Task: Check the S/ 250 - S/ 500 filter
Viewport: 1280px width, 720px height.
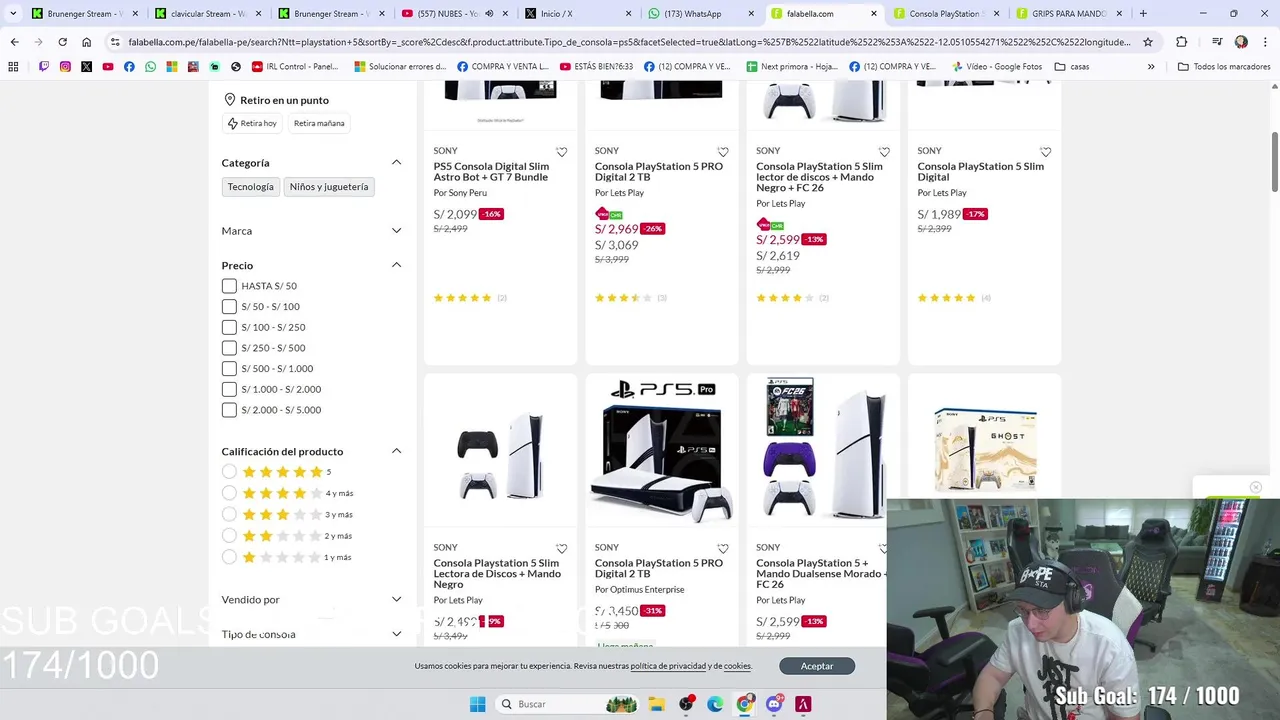Action: [229, 348]
